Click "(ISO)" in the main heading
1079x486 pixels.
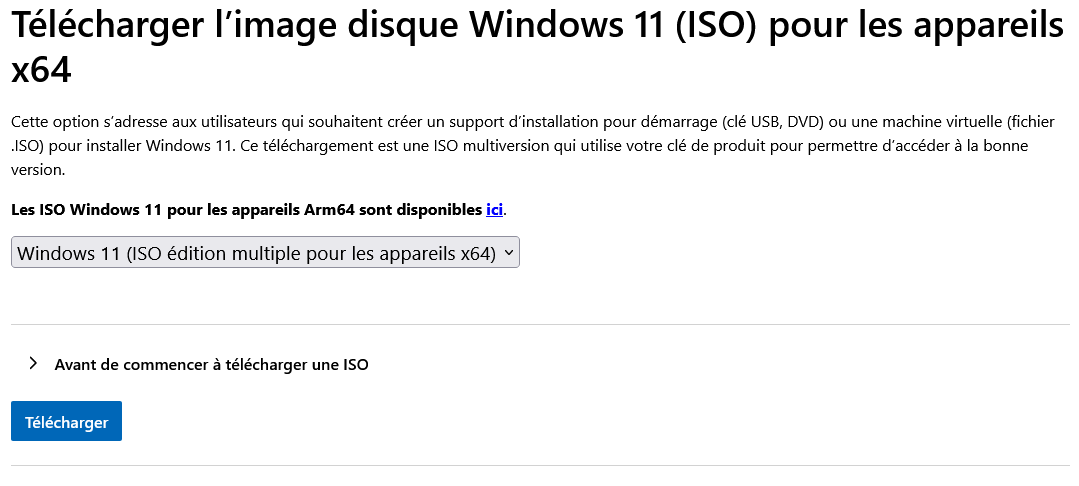[x=706, y=27]
